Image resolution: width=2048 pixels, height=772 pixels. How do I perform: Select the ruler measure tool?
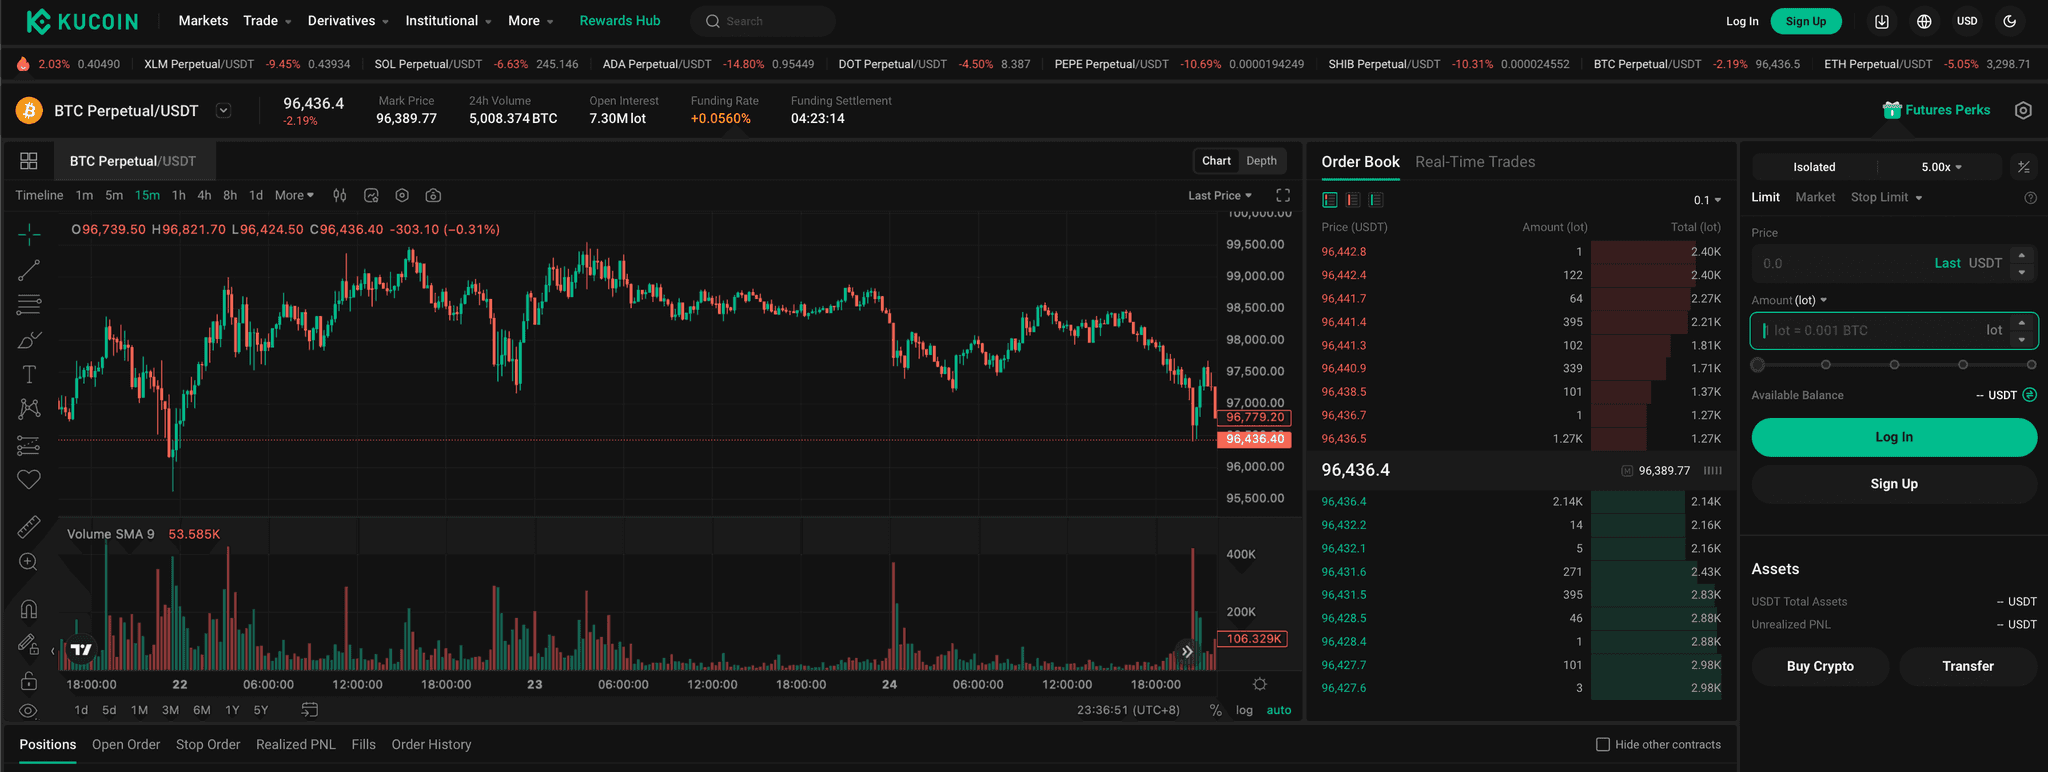point(29,527)
